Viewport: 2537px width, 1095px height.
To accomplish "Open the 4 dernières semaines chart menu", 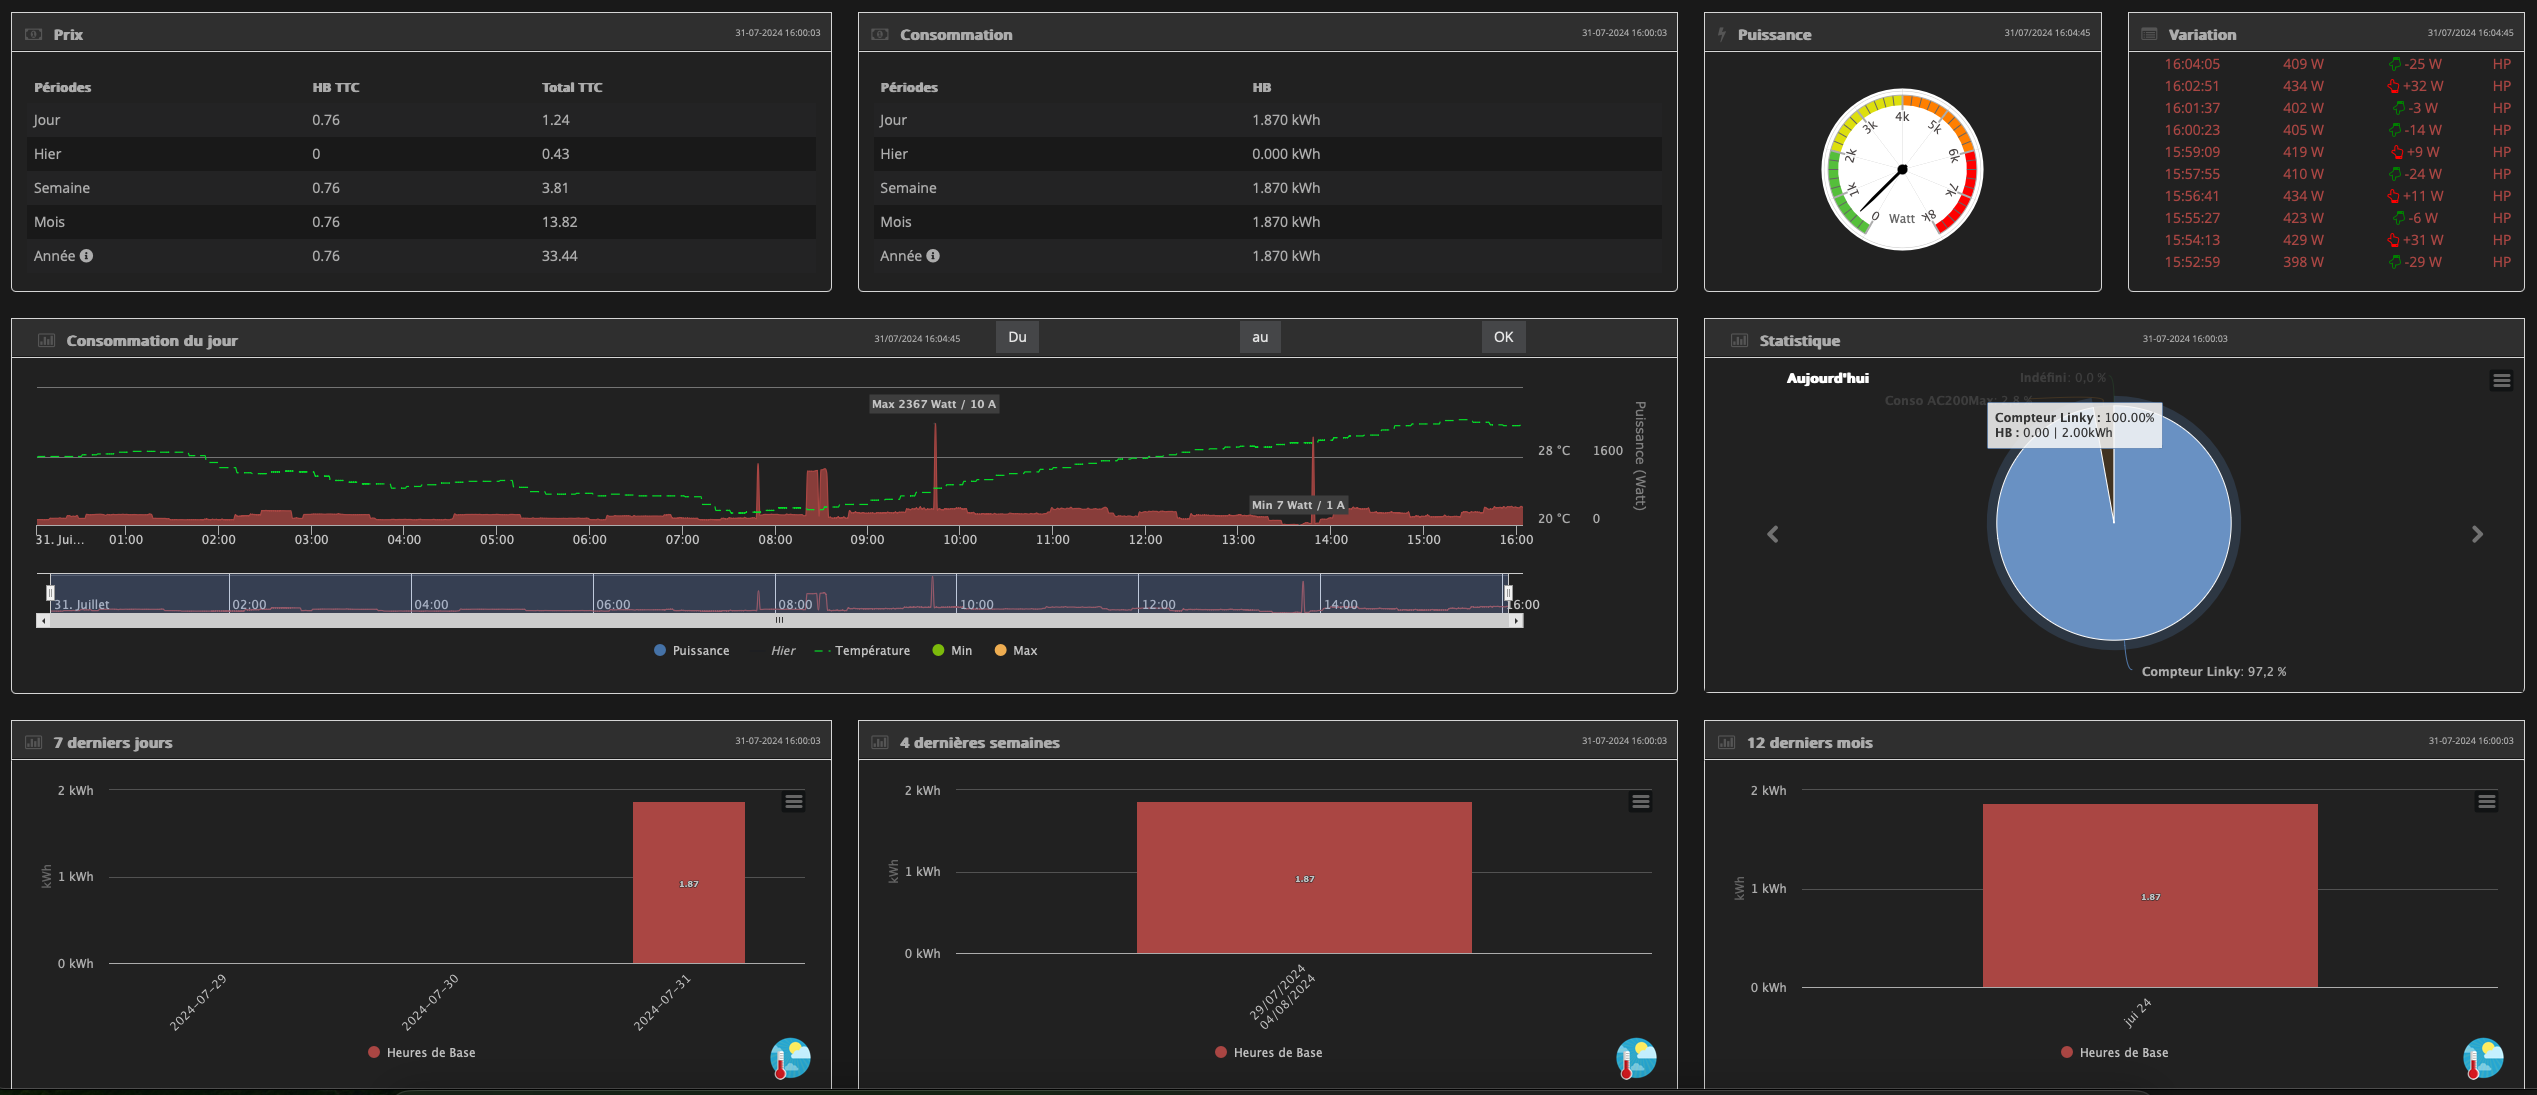I will pos(1640,801).
